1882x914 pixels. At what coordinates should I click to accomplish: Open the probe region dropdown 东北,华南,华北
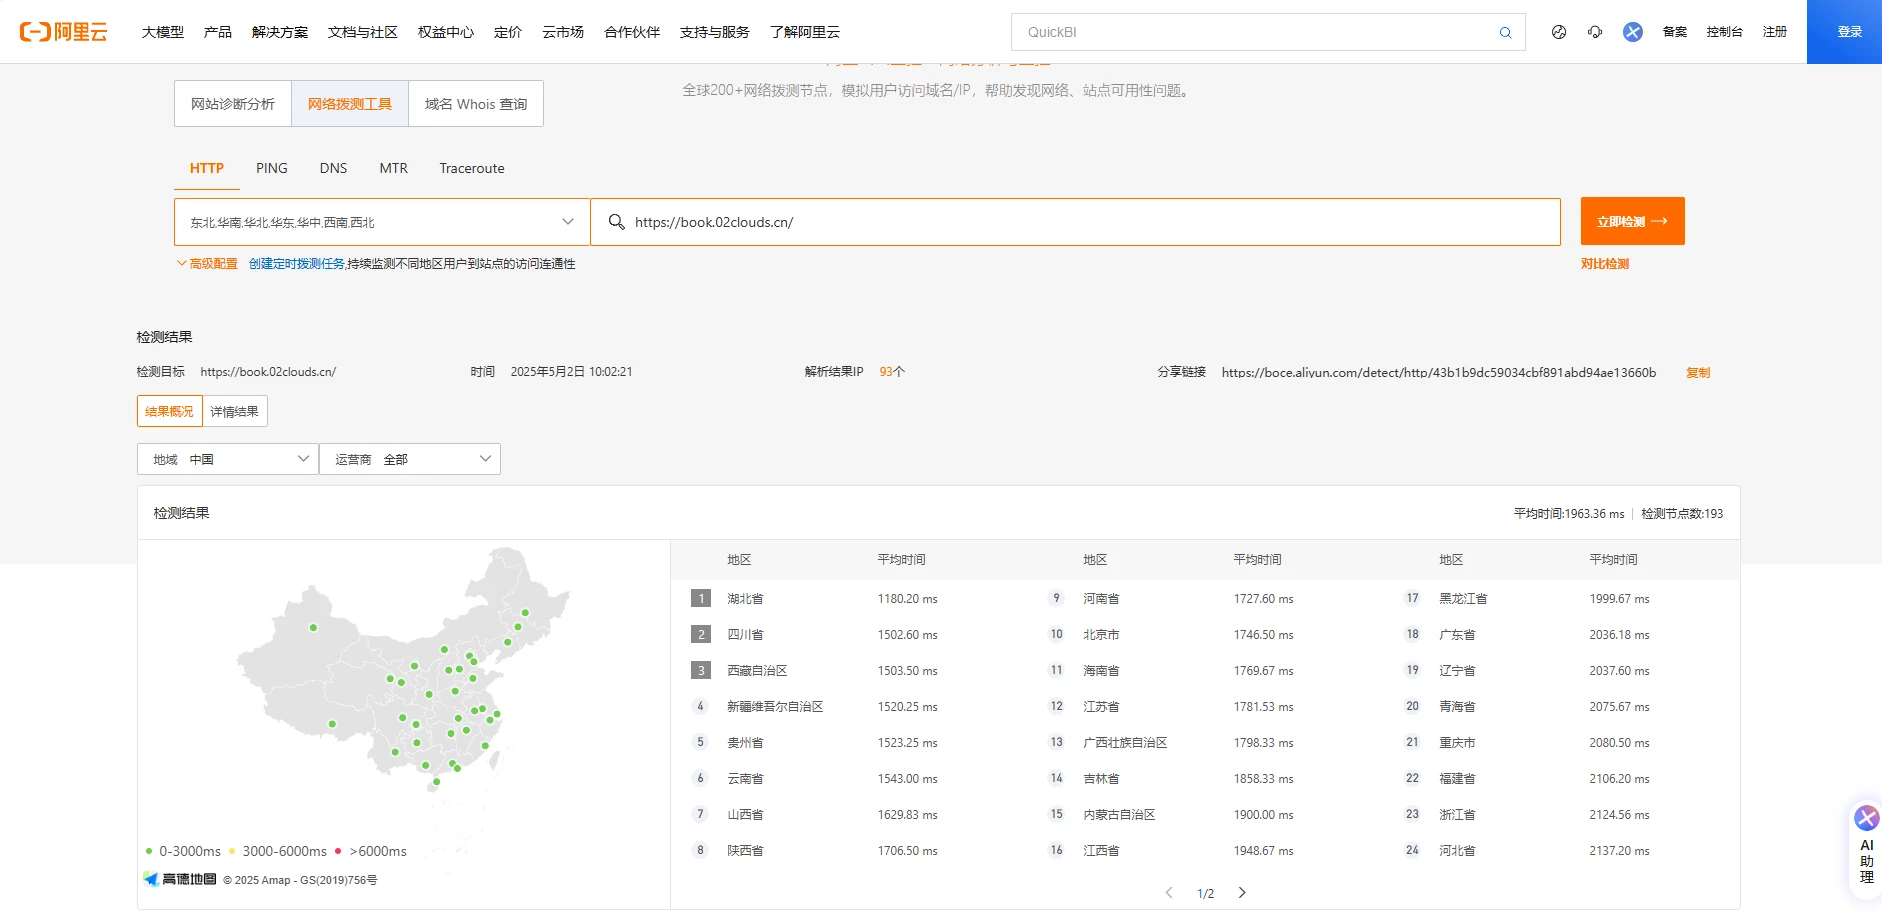pos(382,222)
